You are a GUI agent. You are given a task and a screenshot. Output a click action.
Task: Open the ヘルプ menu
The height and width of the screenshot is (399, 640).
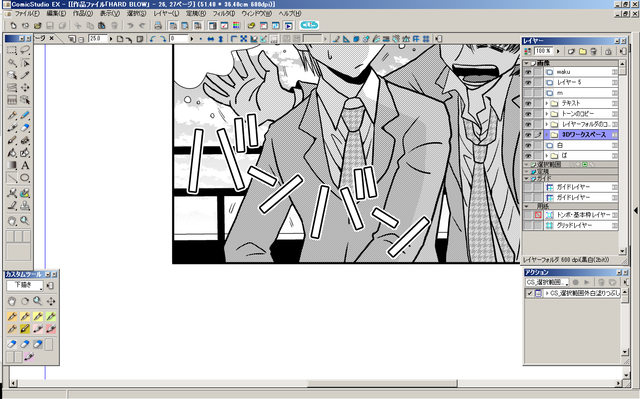(x=290, y=13)
